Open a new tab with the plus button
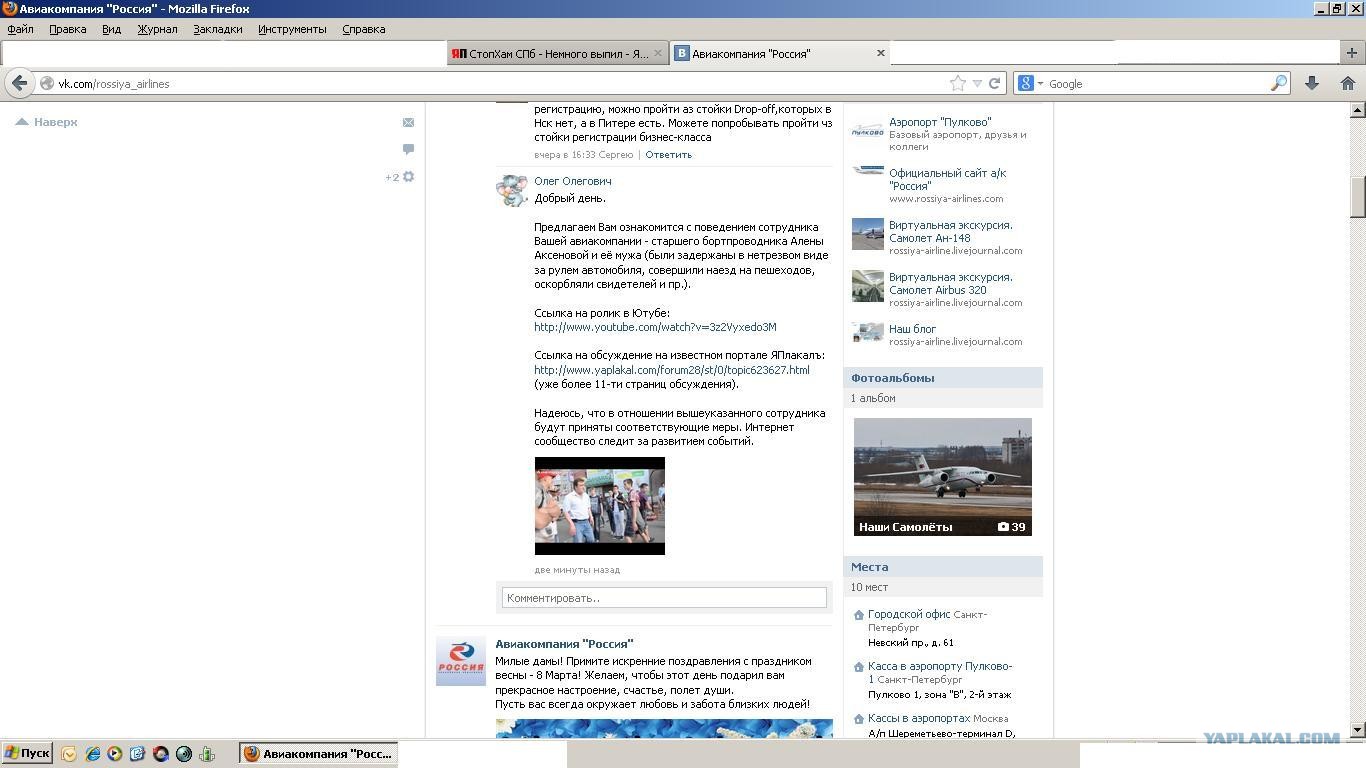This screenshot has width=1366, height=768. [1353, 53]
